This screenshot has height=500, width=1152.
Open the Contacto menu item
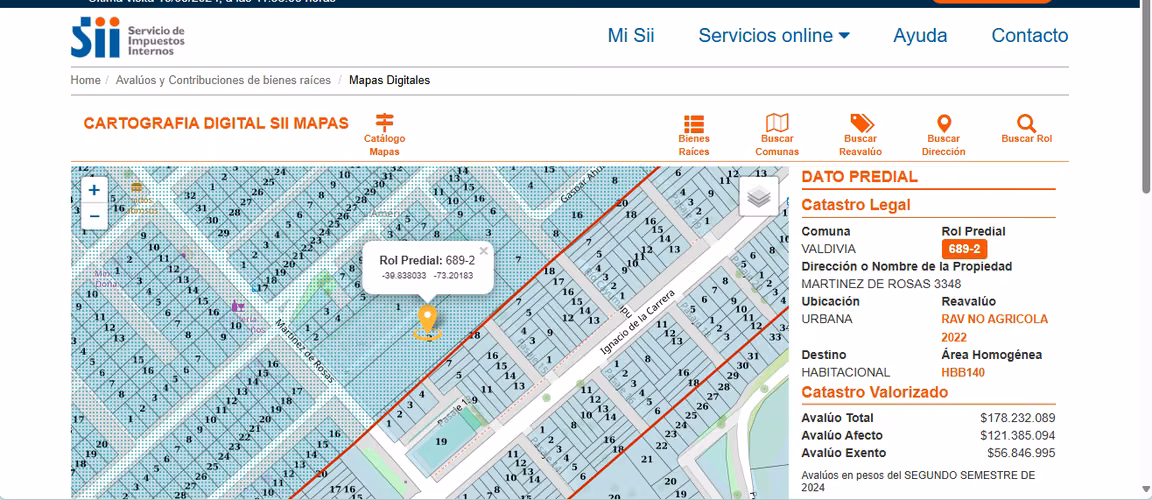(1029, 35)
